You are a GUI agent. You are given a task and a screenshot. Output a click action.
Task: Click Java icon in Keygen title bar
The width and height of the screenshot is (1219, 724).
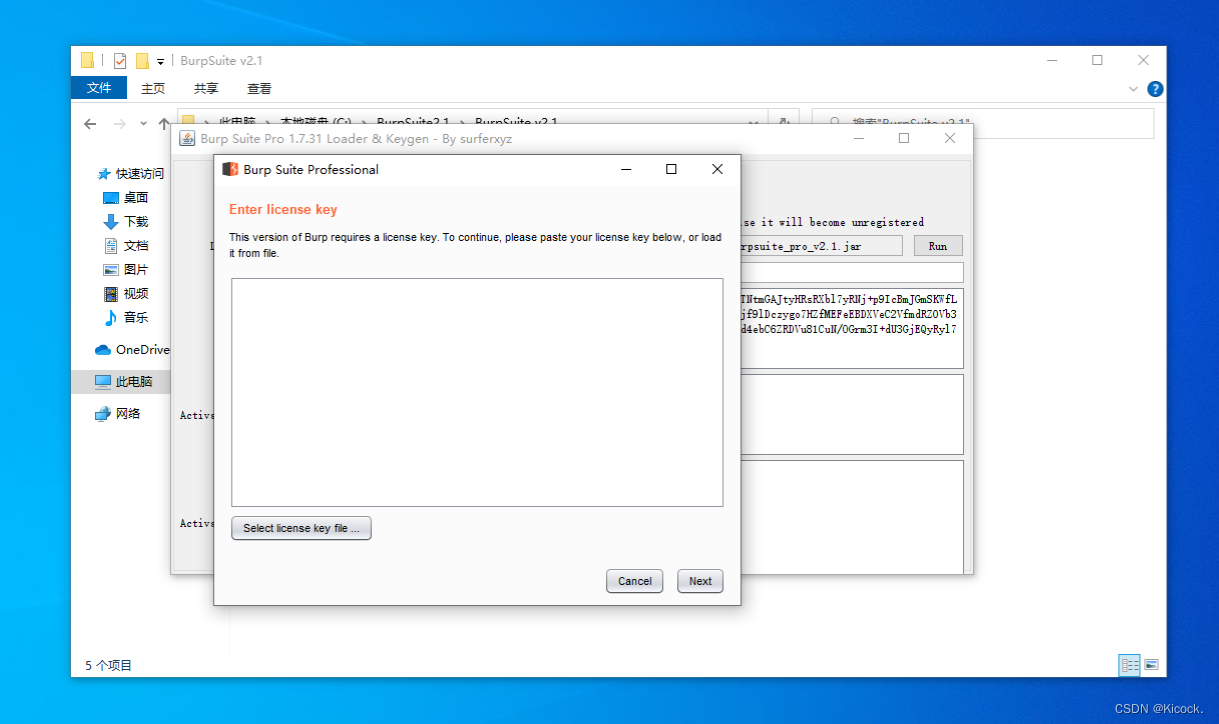(187, 138)
